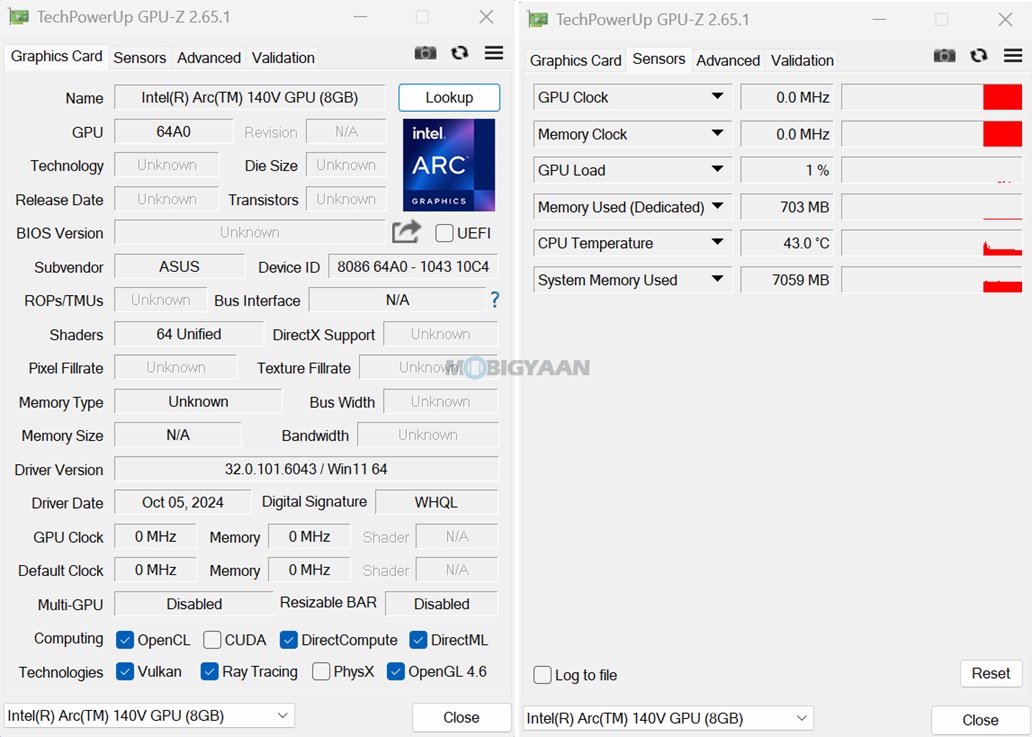Open System Memory Used sensor dropdown
This screenshot has width=1032, height=737.
717,280
